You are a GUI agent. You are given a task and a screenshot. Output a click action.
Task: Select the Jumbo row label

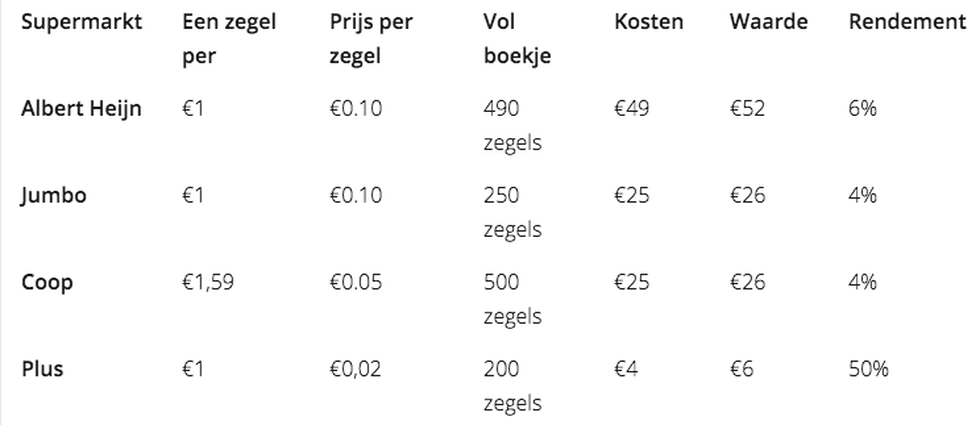click(x=54, y=196)
